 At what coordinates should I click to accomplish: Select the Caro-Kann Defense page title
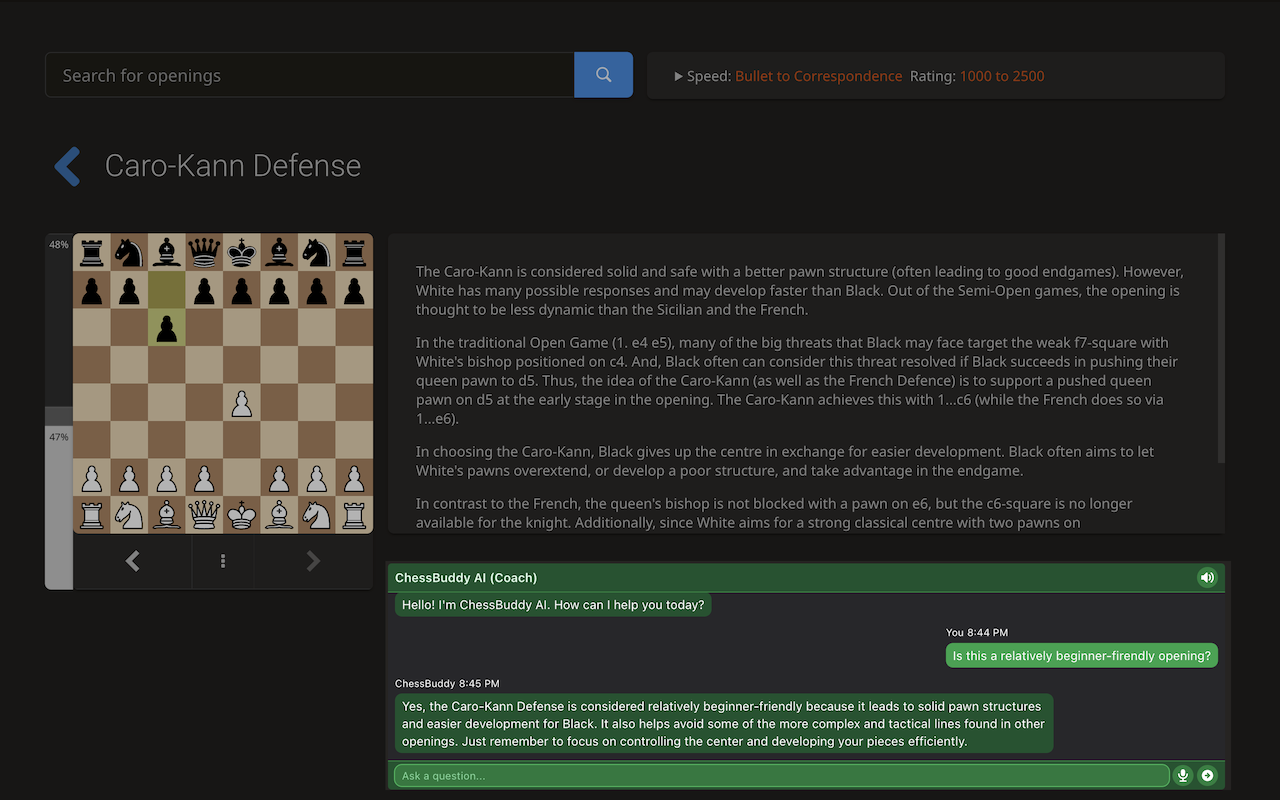[x=232, y=166]
